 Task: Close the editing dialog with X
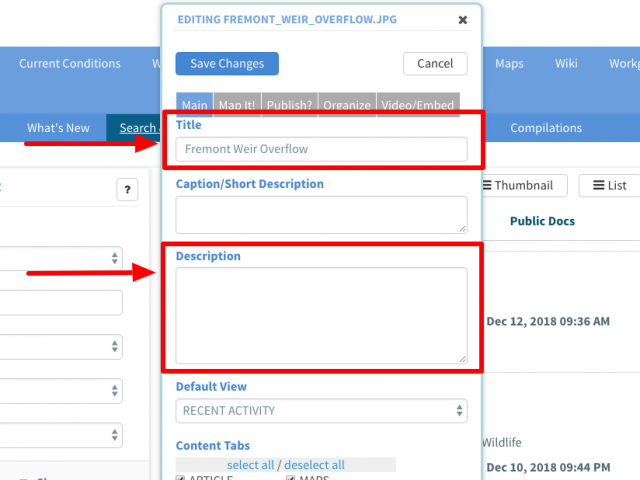pos(462,19)
